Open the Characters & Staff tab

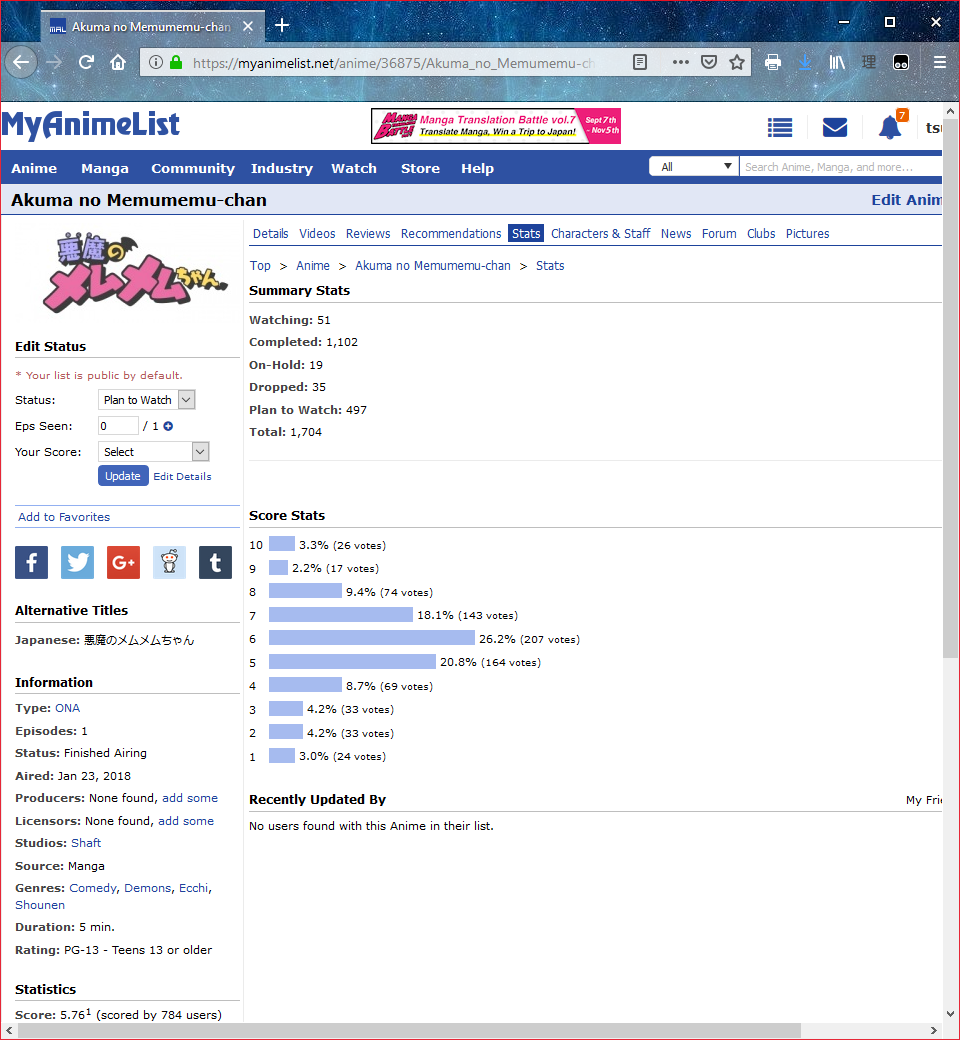(x=600, y=234)
